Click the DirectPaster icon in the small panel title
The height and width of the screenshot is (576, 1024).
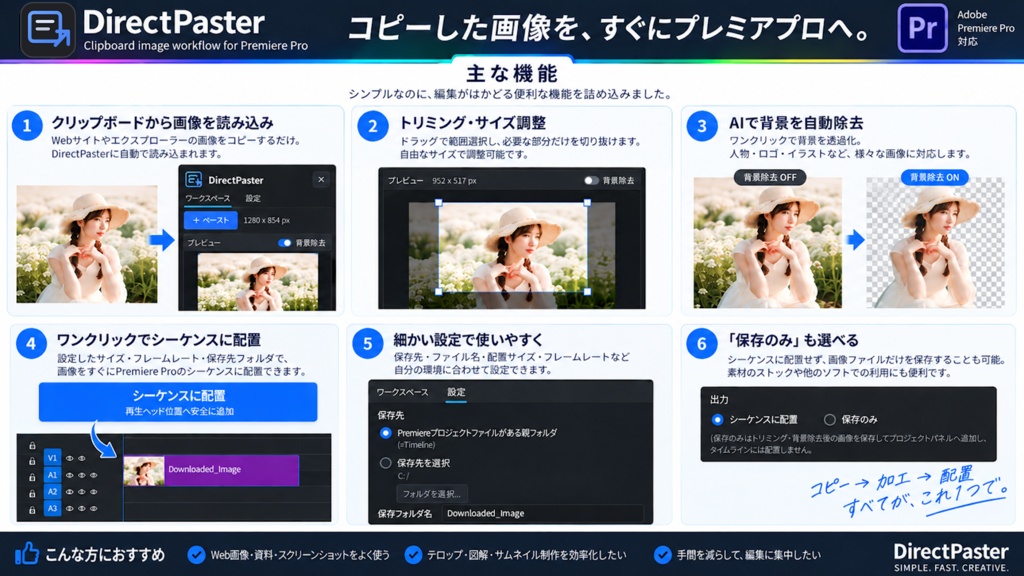point(193,180)
